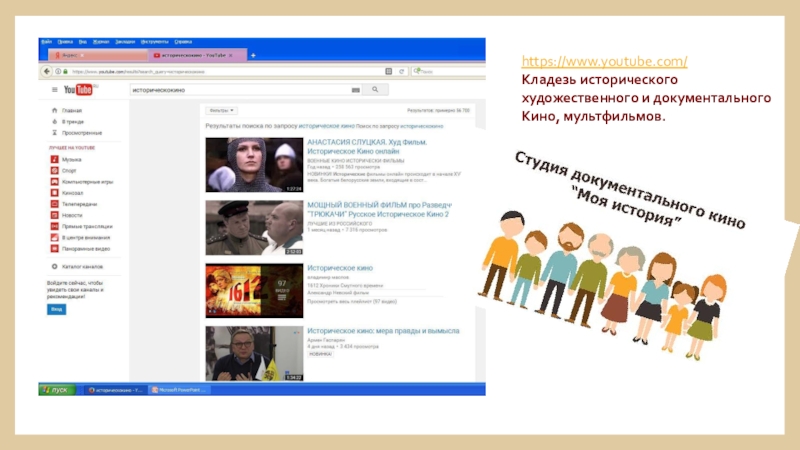Click В центре внимания red icon
The width and height of the screenshot is (800, 450).
(x=55, y=238)
